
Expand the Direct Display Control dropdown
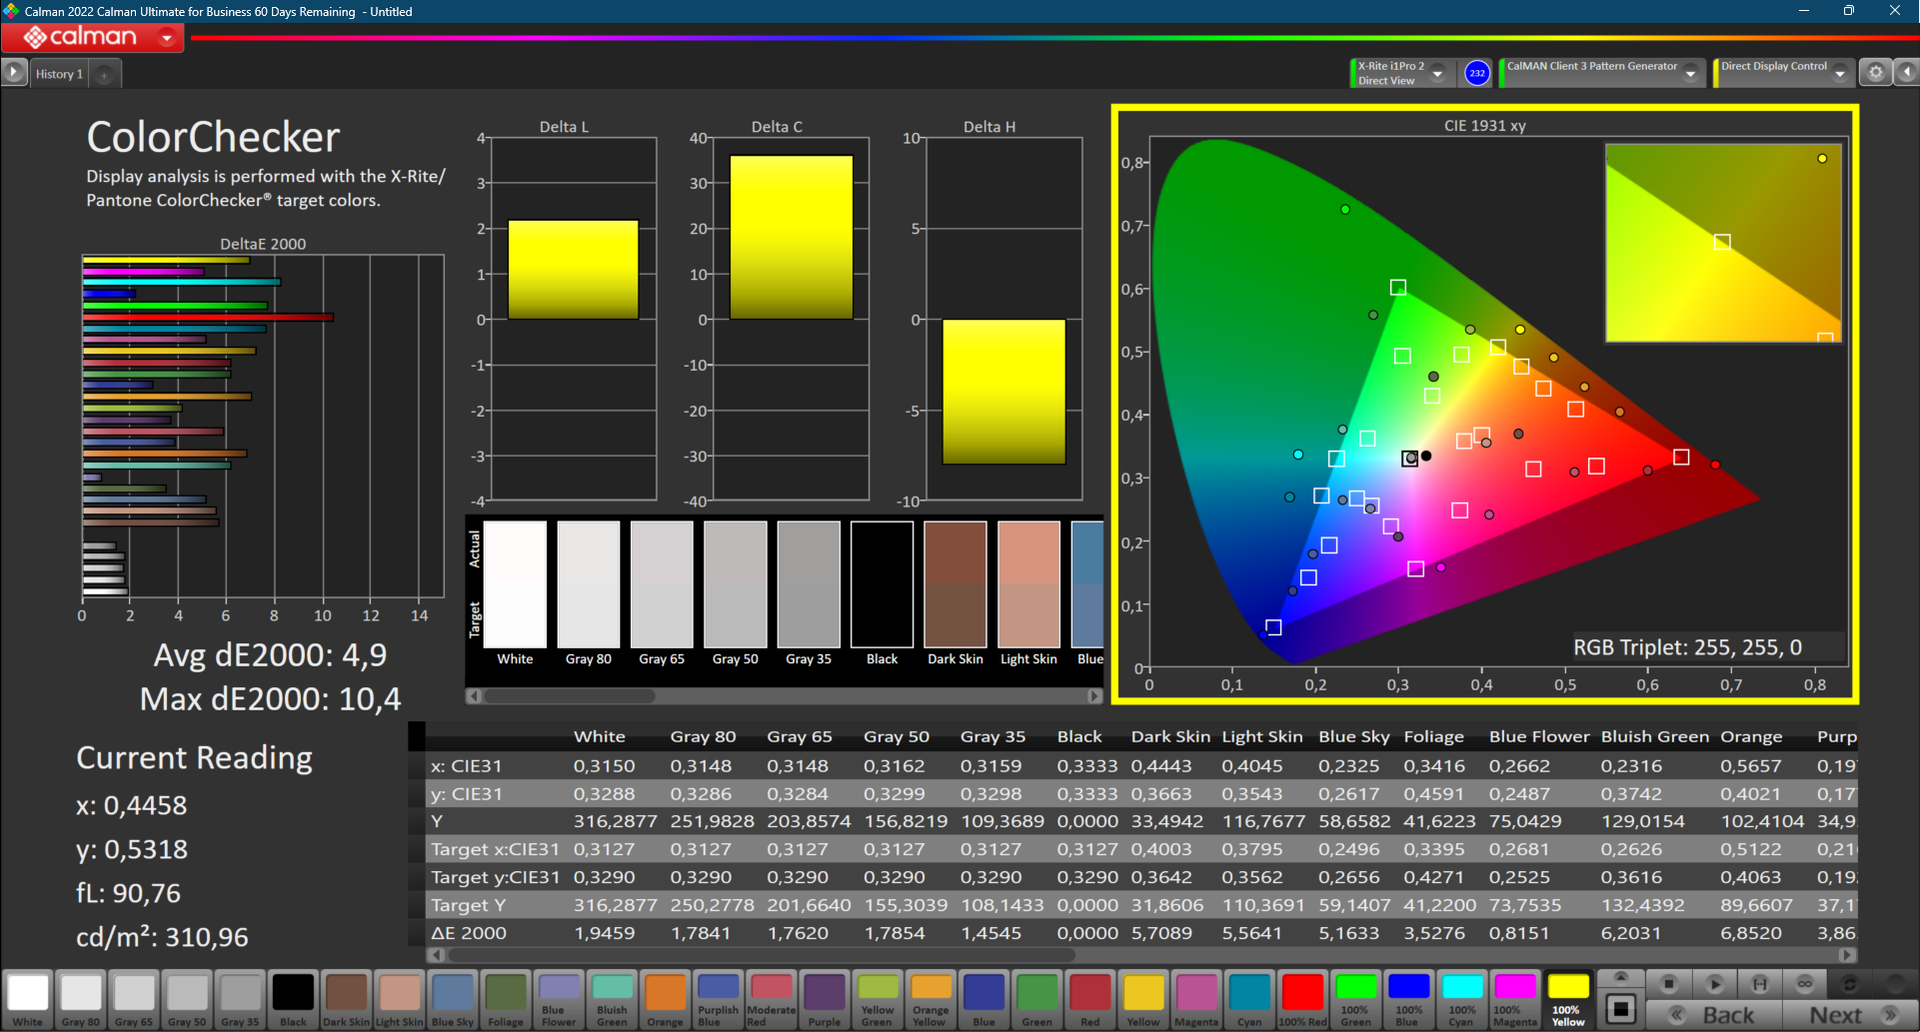coord(1839,74)
